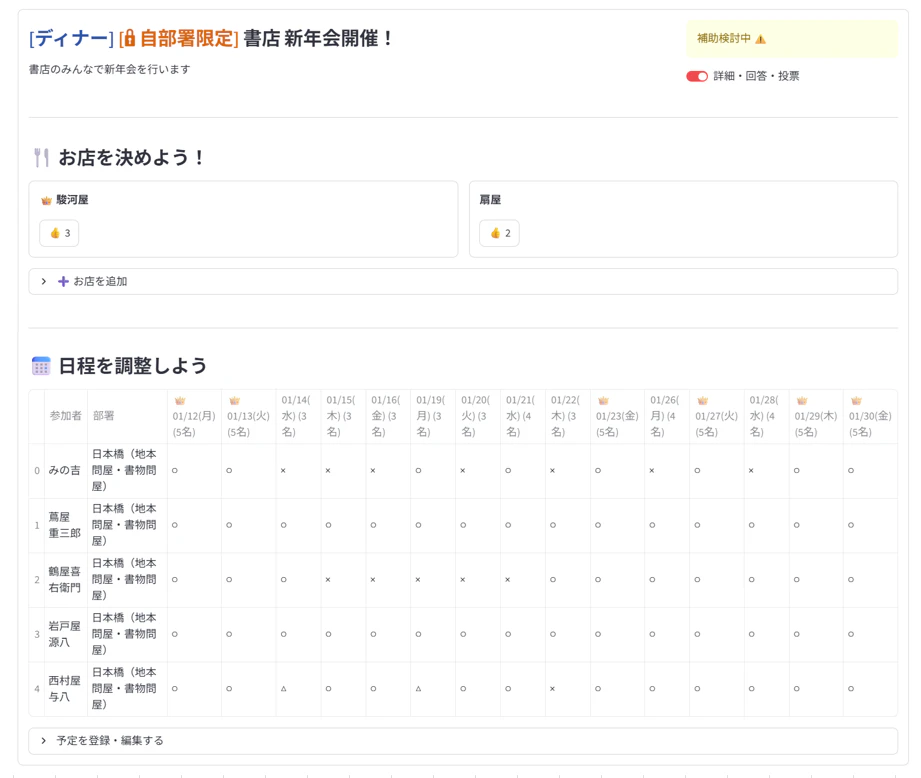Click 鶴屋喜右衛門's × mark for 01/21

coord(507,580)
